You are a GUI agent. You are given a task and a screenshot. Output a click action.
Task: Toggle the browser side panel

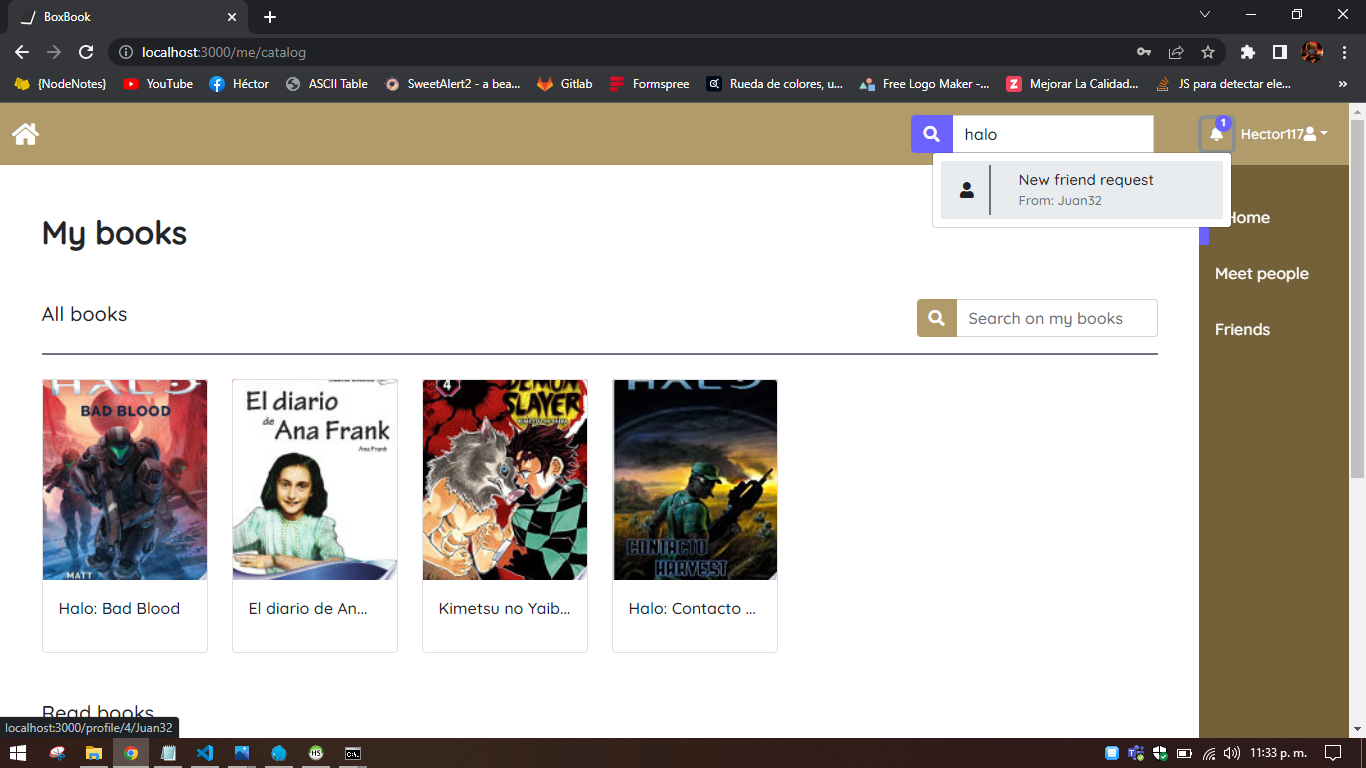[1279, 52]
